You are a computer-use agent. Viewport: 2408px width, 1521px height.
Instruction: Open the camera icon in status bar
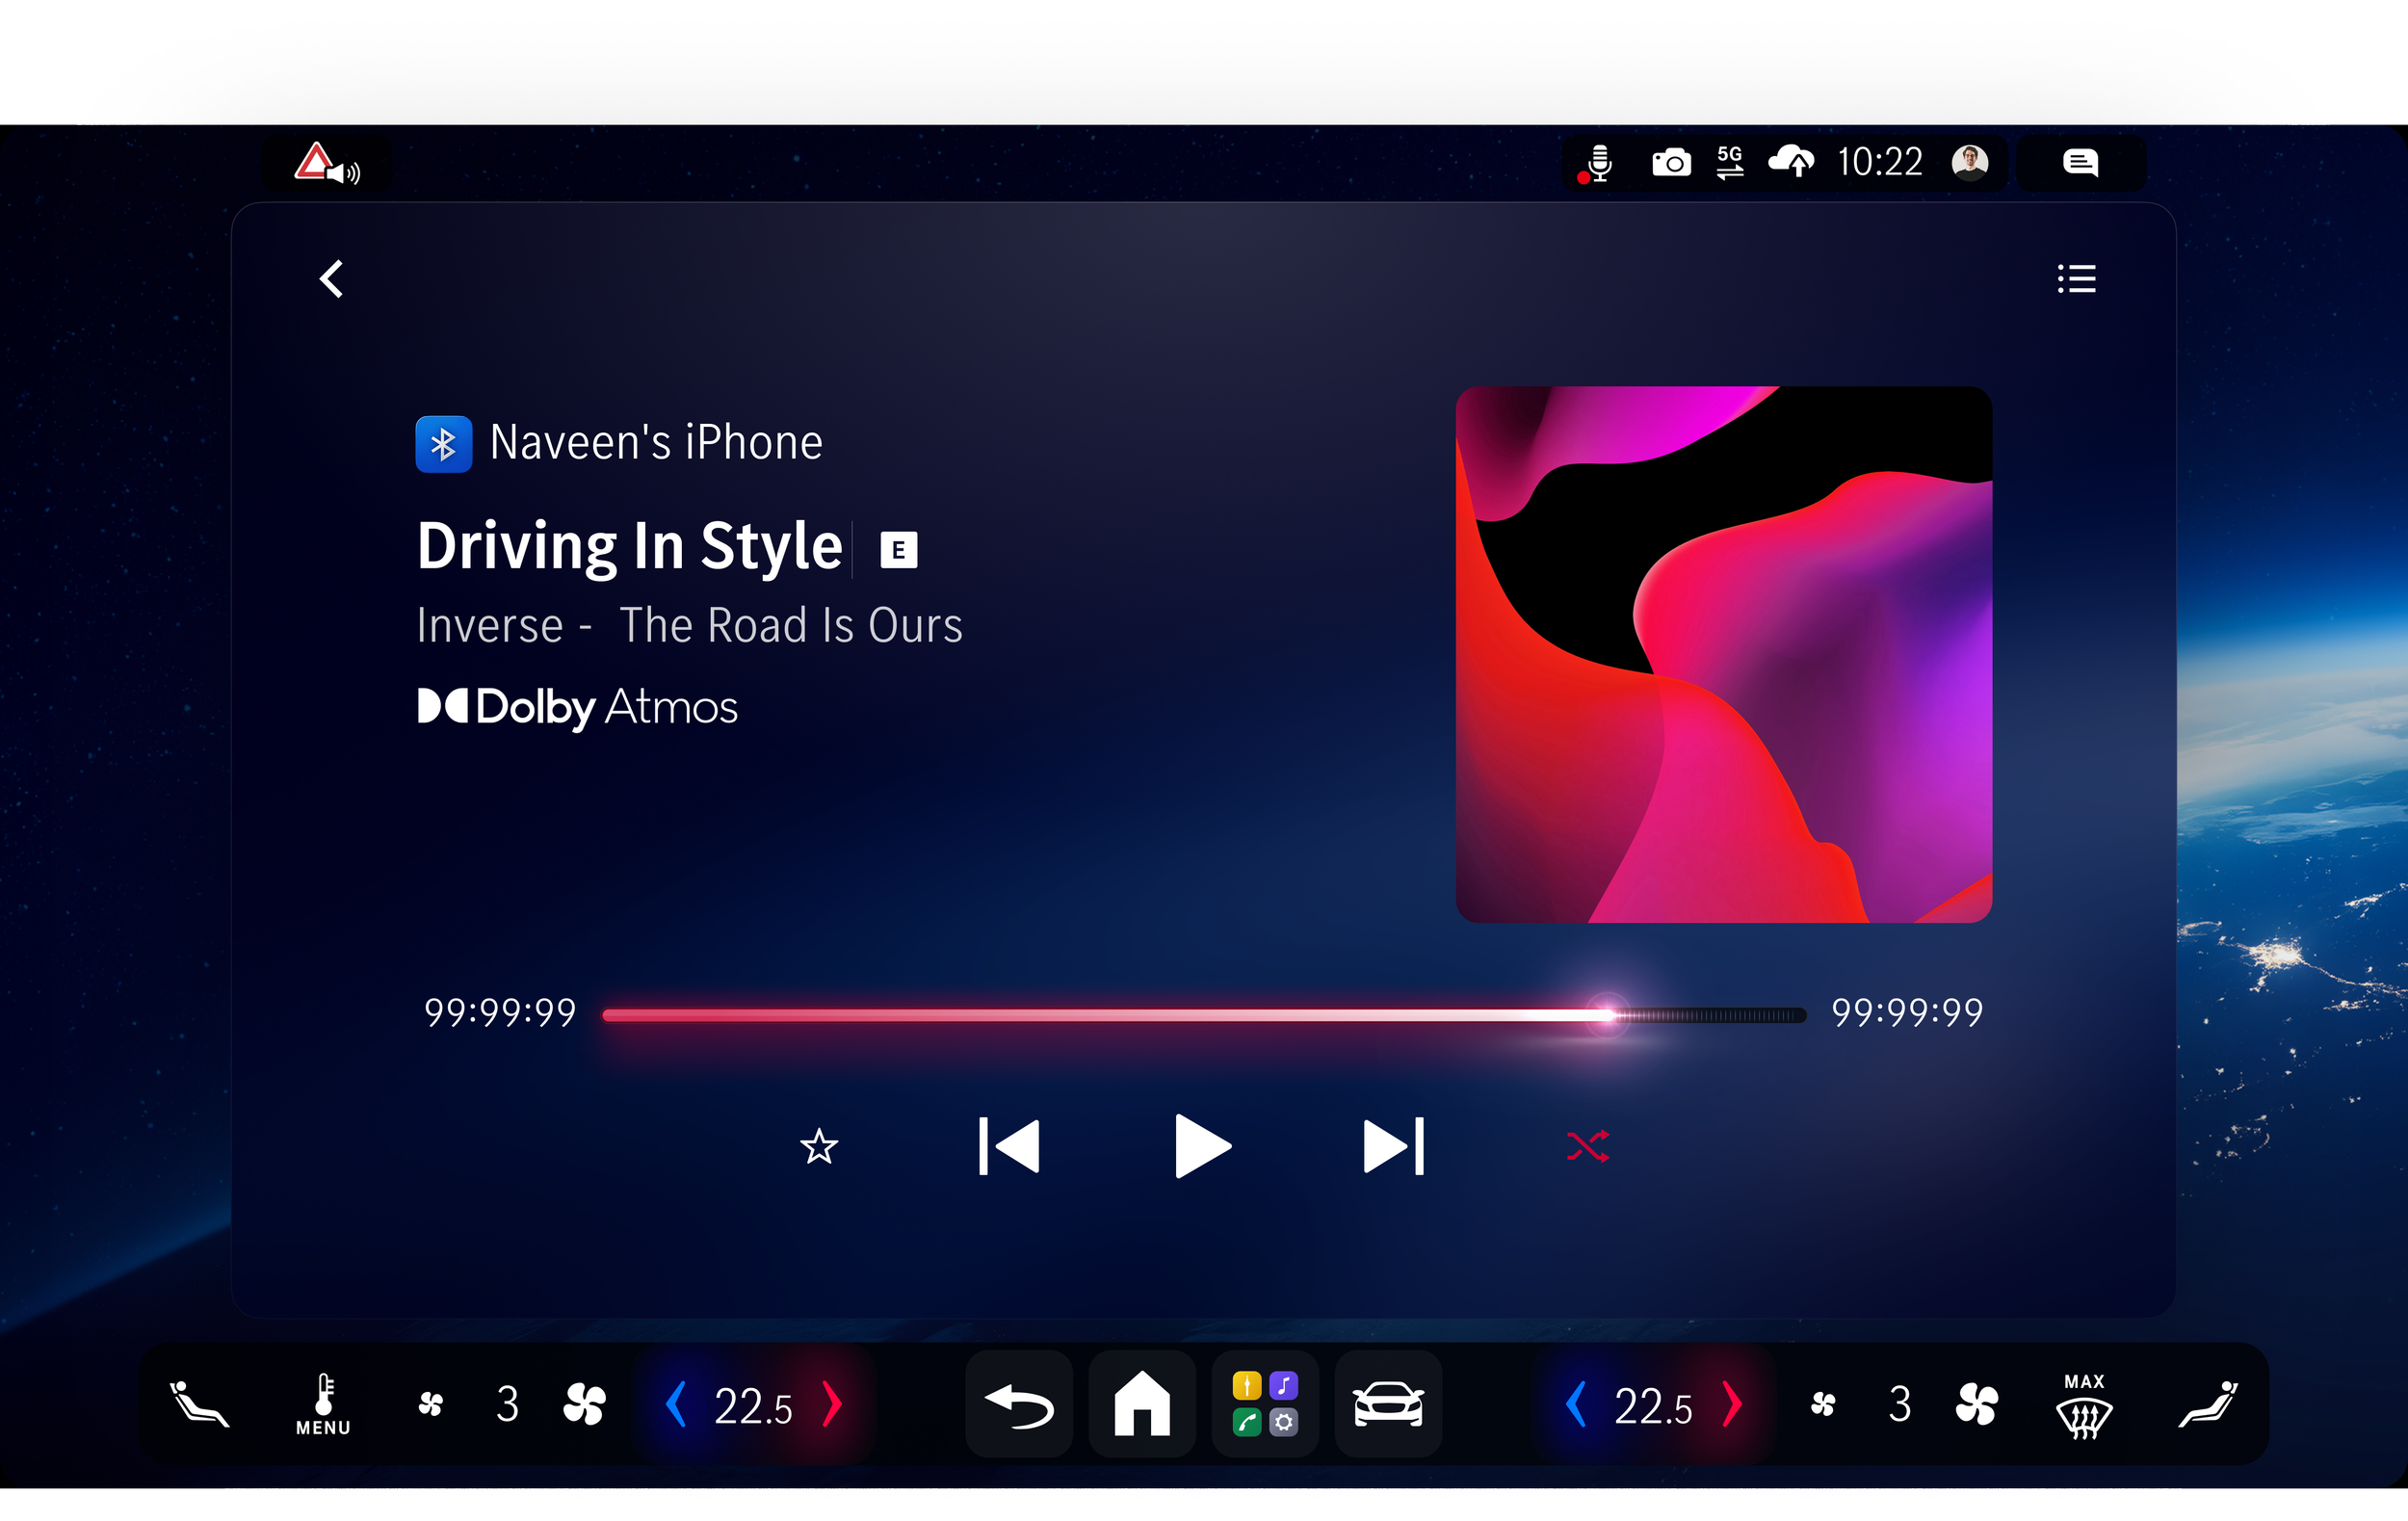pyautogui.click(x=1671, y=163)
